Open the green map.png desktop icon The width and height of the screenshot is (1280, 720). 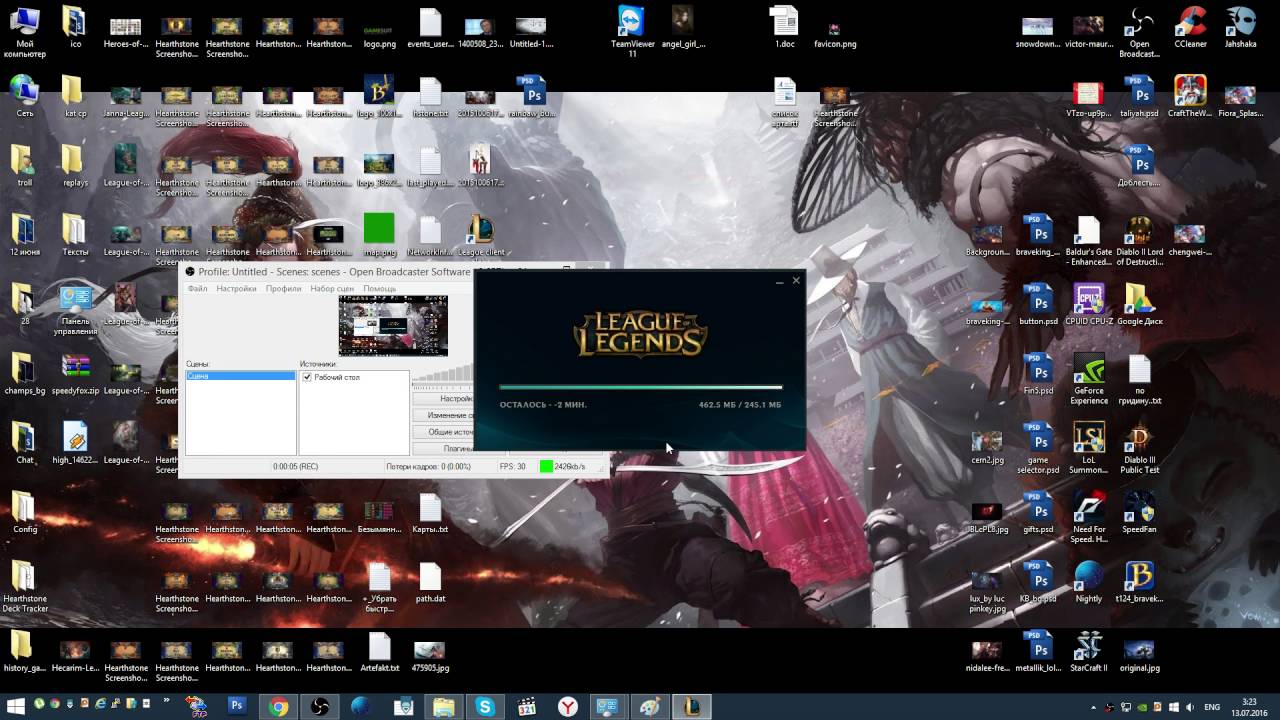click(x=379, y=234)
